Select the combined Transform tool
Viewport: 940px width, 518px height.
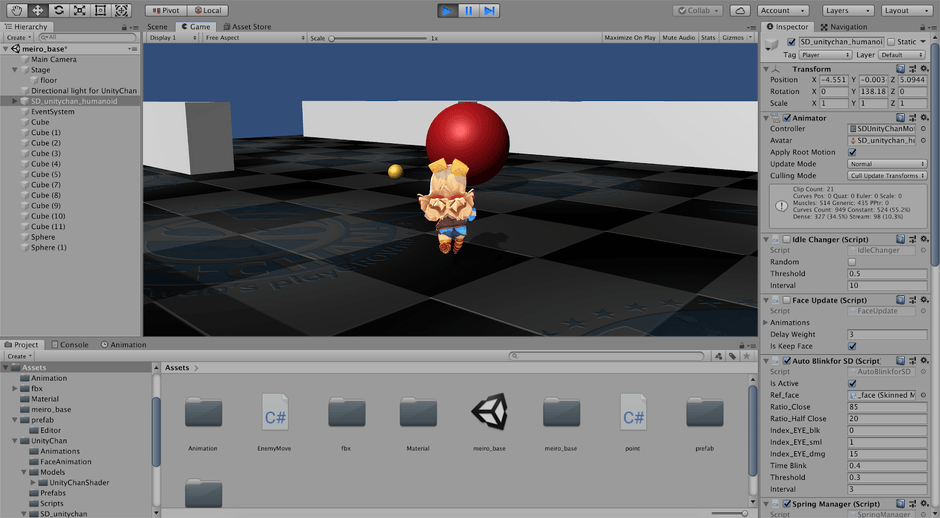tap(121, 10)
